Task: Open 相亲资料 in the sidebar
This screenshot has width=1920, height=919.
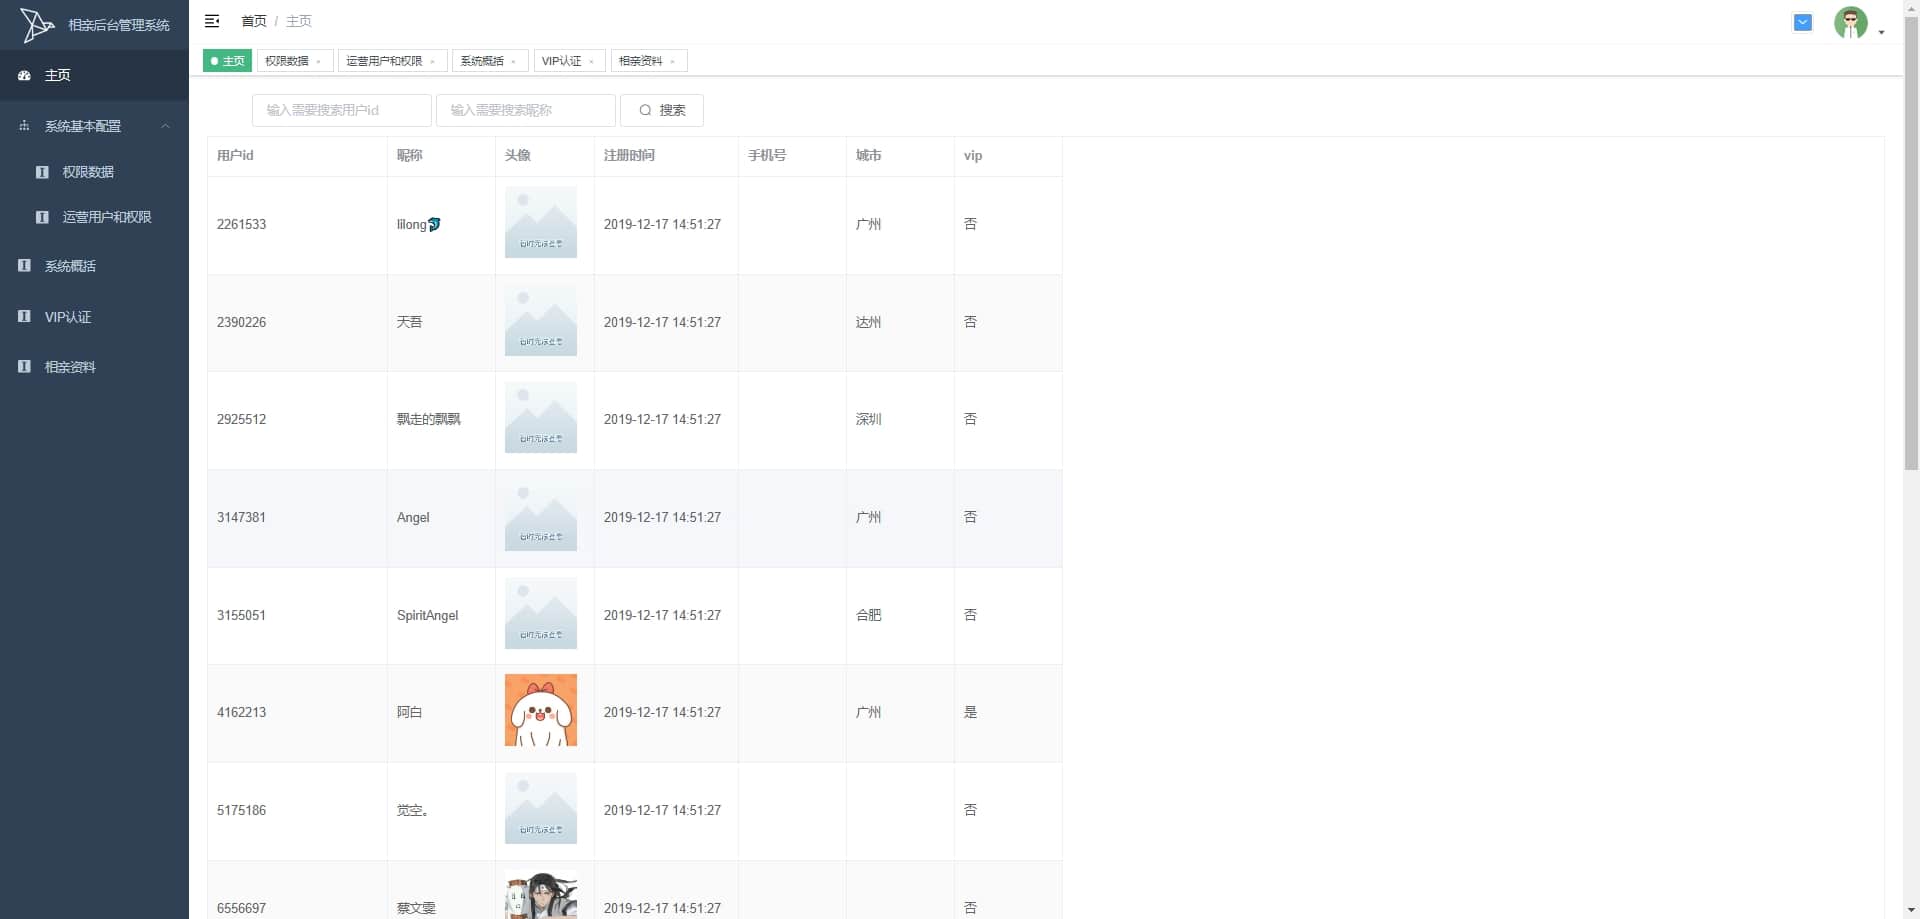Action: (94, 367)
